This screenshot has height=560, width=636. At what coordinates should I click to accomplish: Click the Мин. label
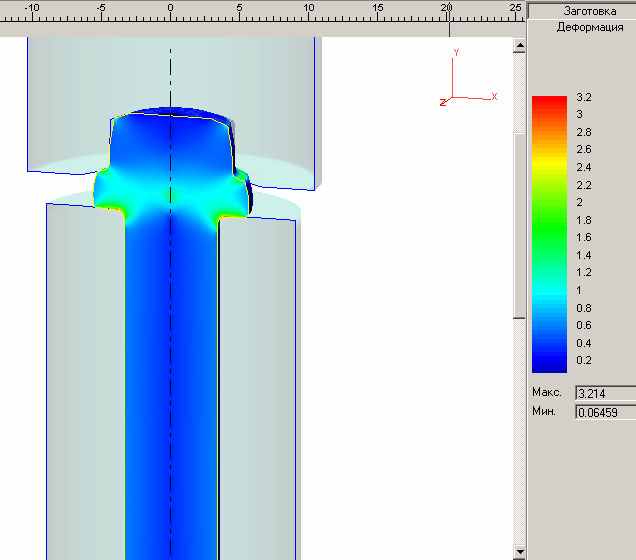(x=544, y=411)
